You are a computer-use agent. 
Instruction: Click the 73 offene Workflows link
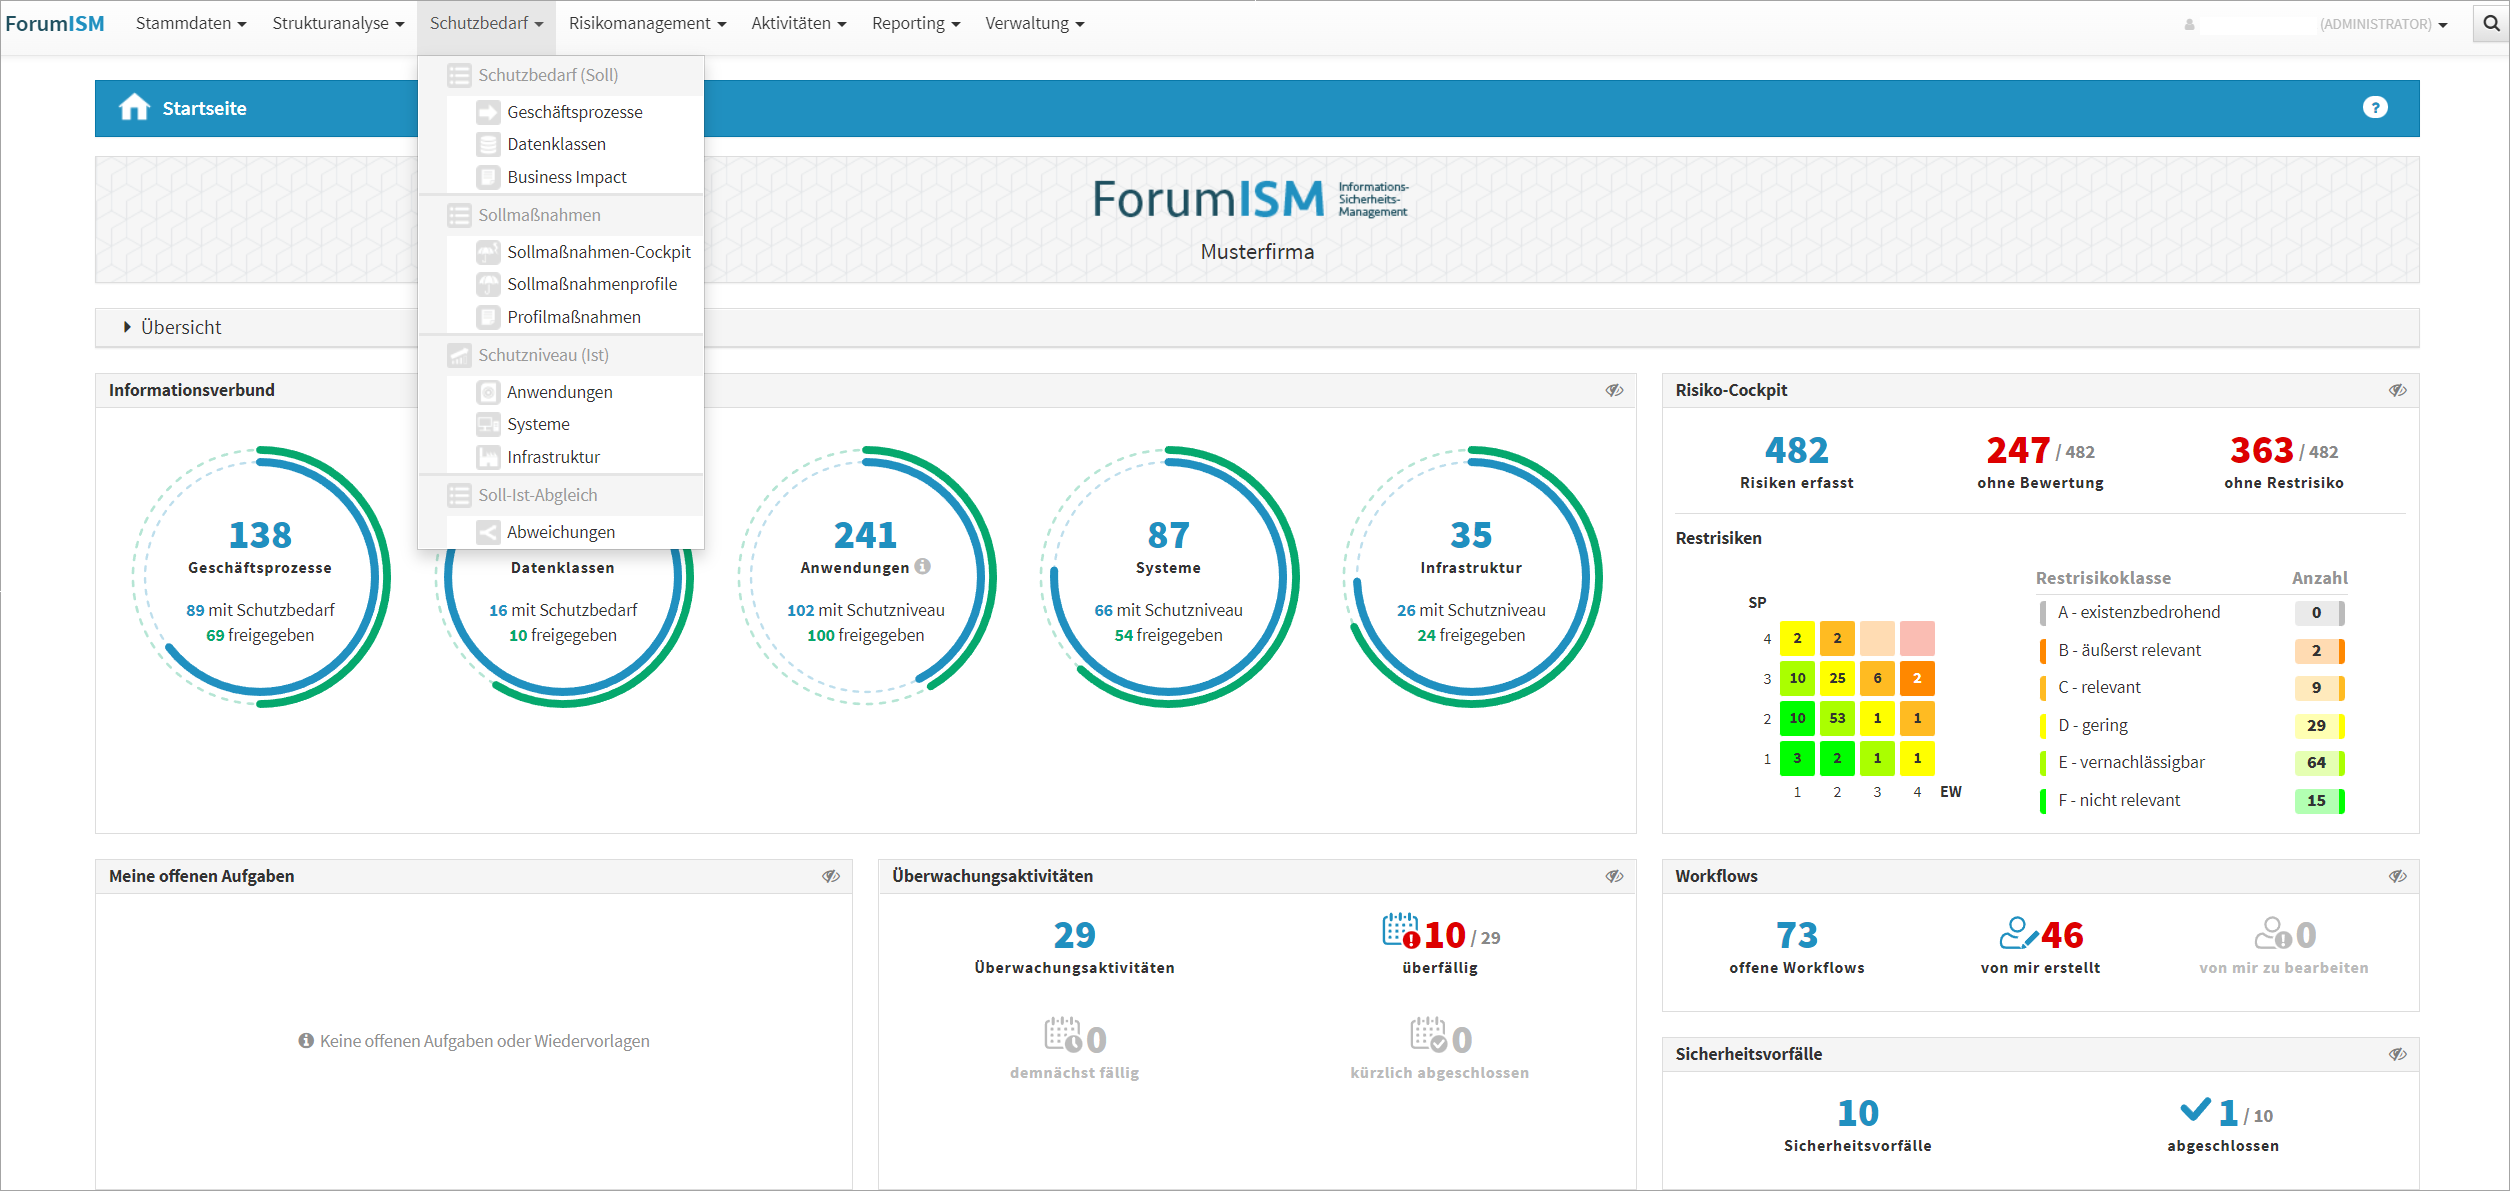[x=1796, y=935]
